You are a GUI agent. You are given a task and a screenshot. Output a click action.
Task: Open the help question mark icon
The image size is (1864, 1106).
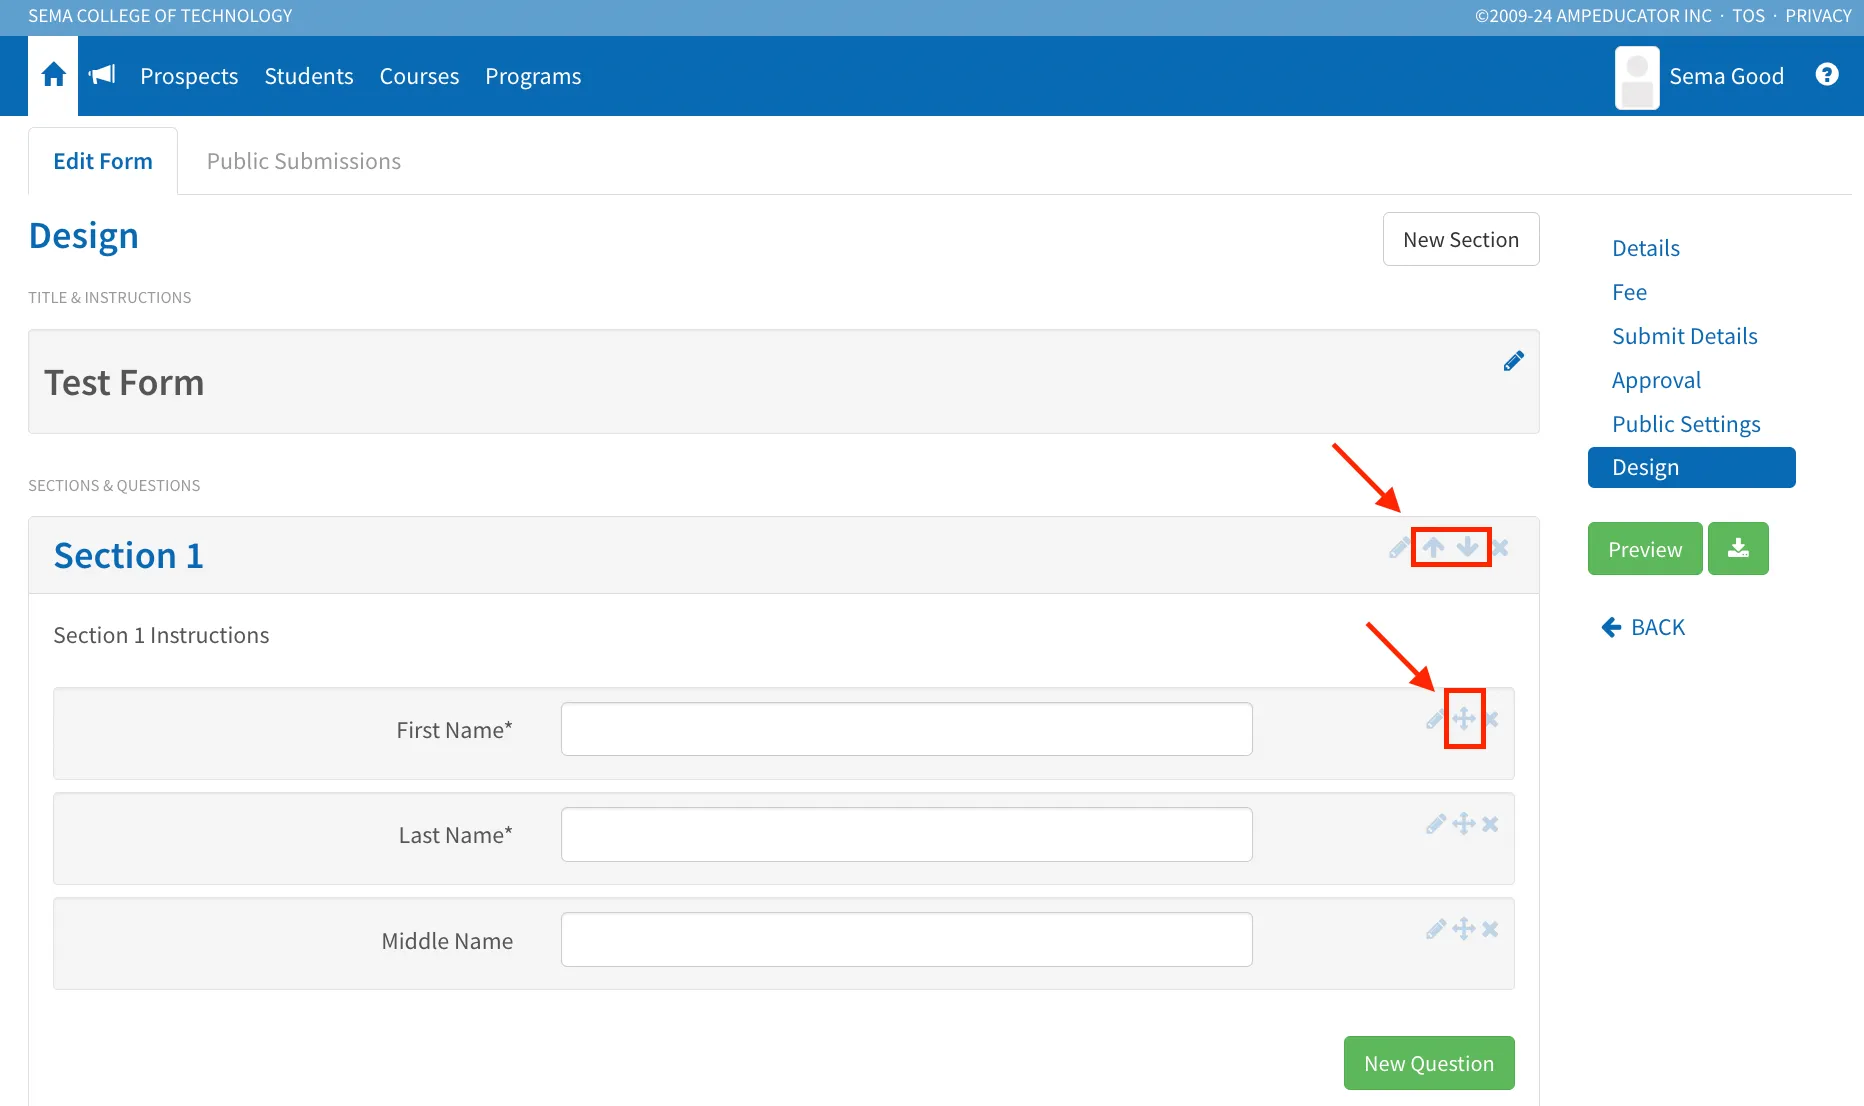click(1827, 75)
